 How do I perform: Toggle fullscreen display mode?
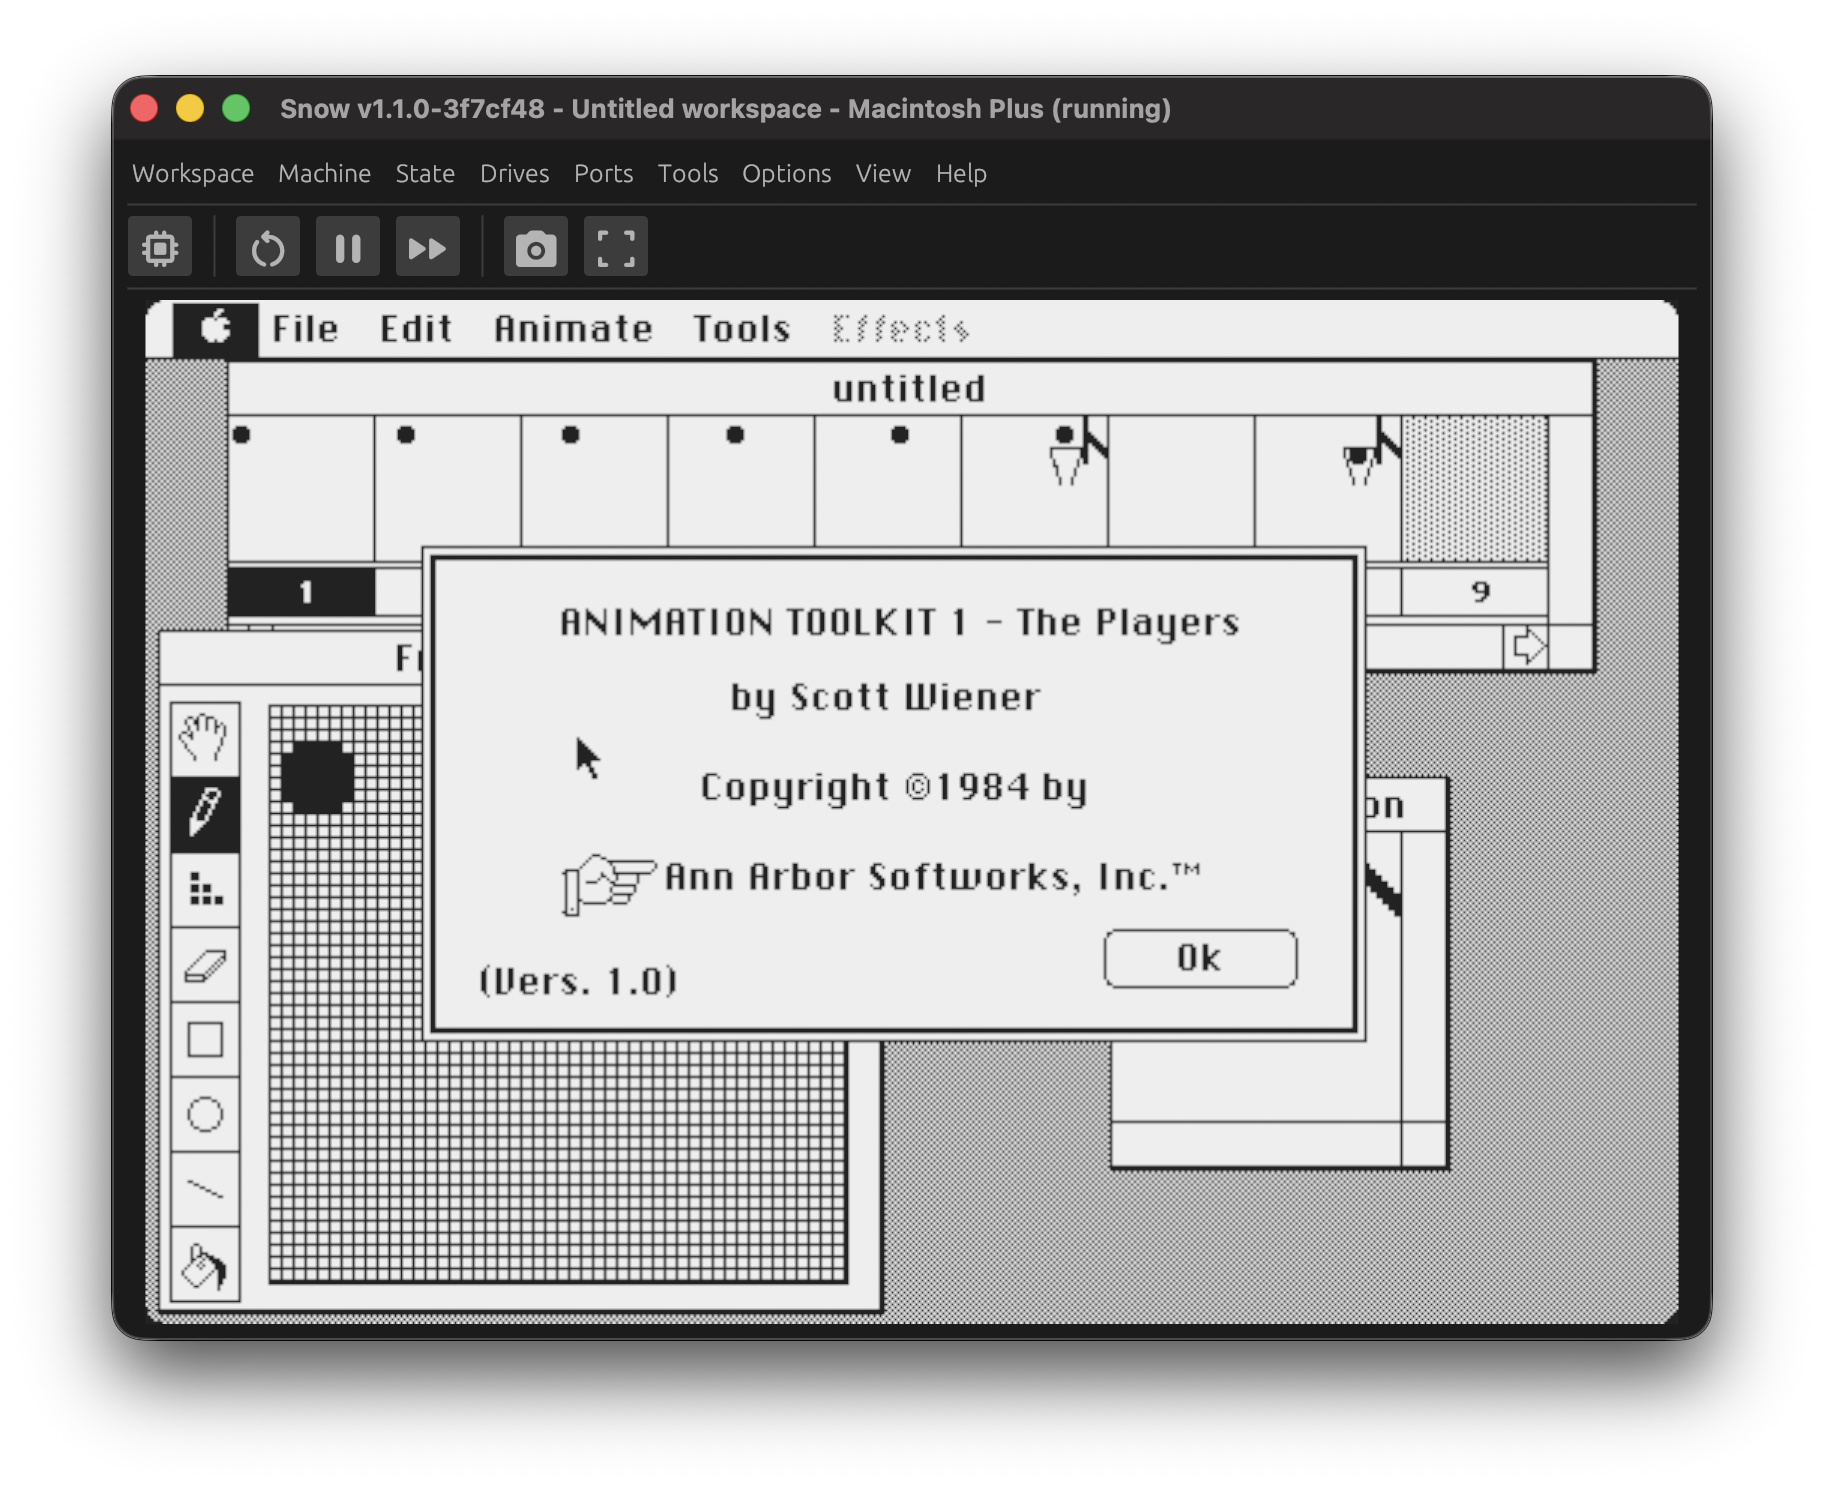[x=615, y=246]
